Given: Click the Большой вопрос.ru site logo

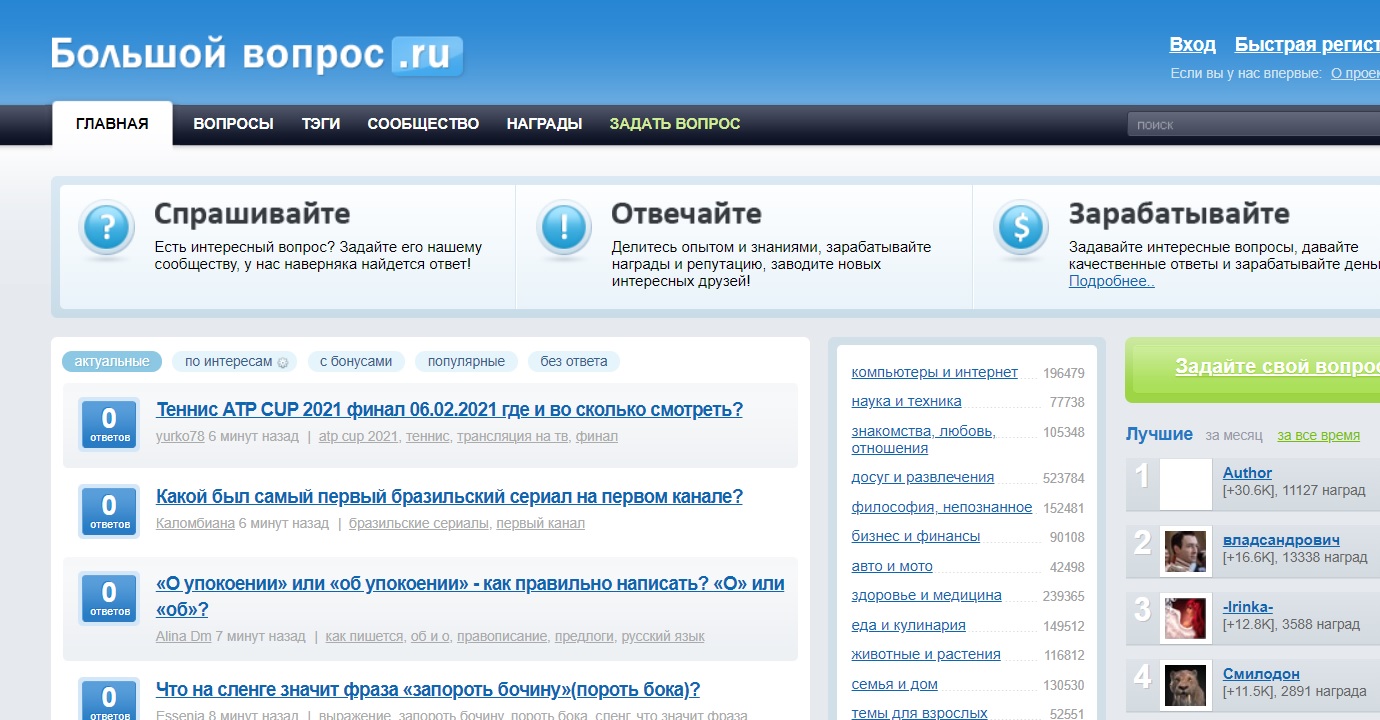Looking at the screenshot, I should [257, 55].
